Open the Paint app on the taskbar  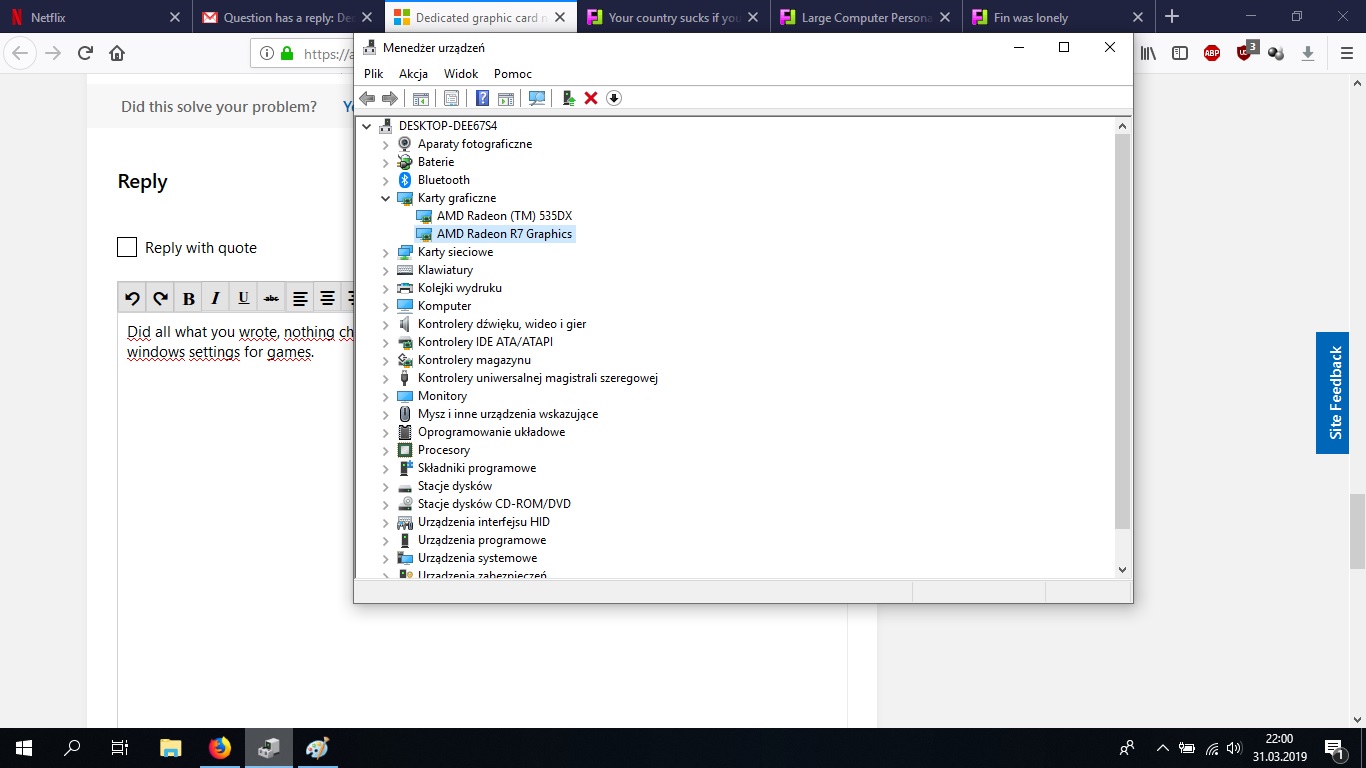click(x=317, y=748)
